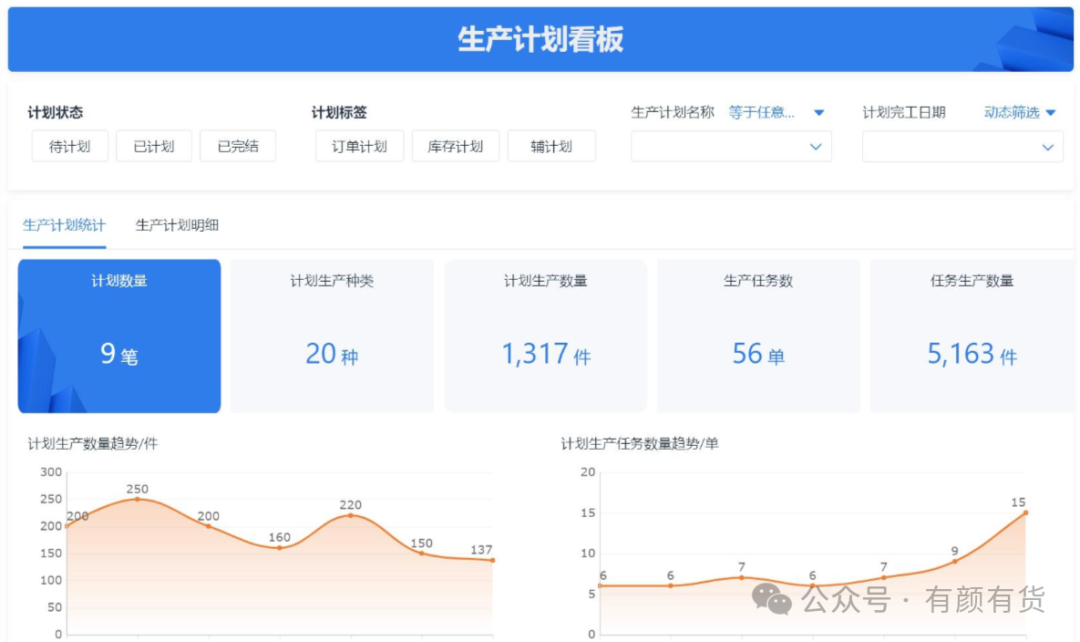The image size is (1080, 642).
Task: Select the 库存计划 tag filter
Action: coord(455,146)
